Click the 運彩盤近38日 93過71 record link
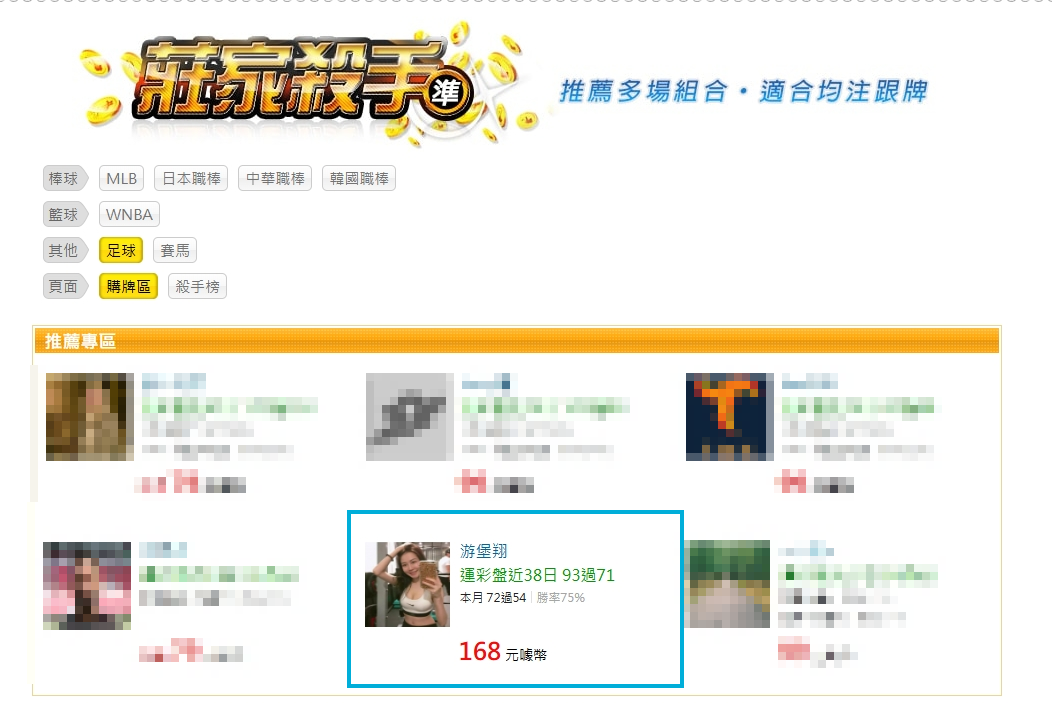Image resolution: width=1052 pixels, height=703 pixels. click(537, 575)
